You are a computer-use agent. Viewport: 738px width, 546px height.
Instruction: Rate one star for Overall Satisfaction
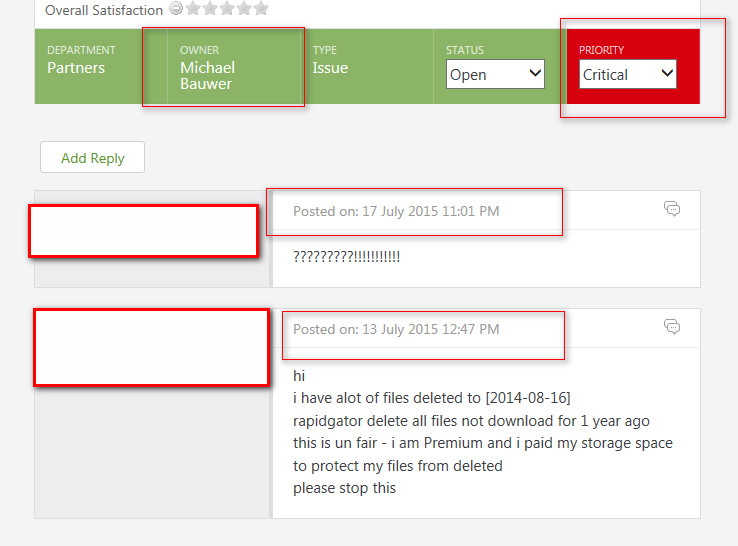(193, 9)
